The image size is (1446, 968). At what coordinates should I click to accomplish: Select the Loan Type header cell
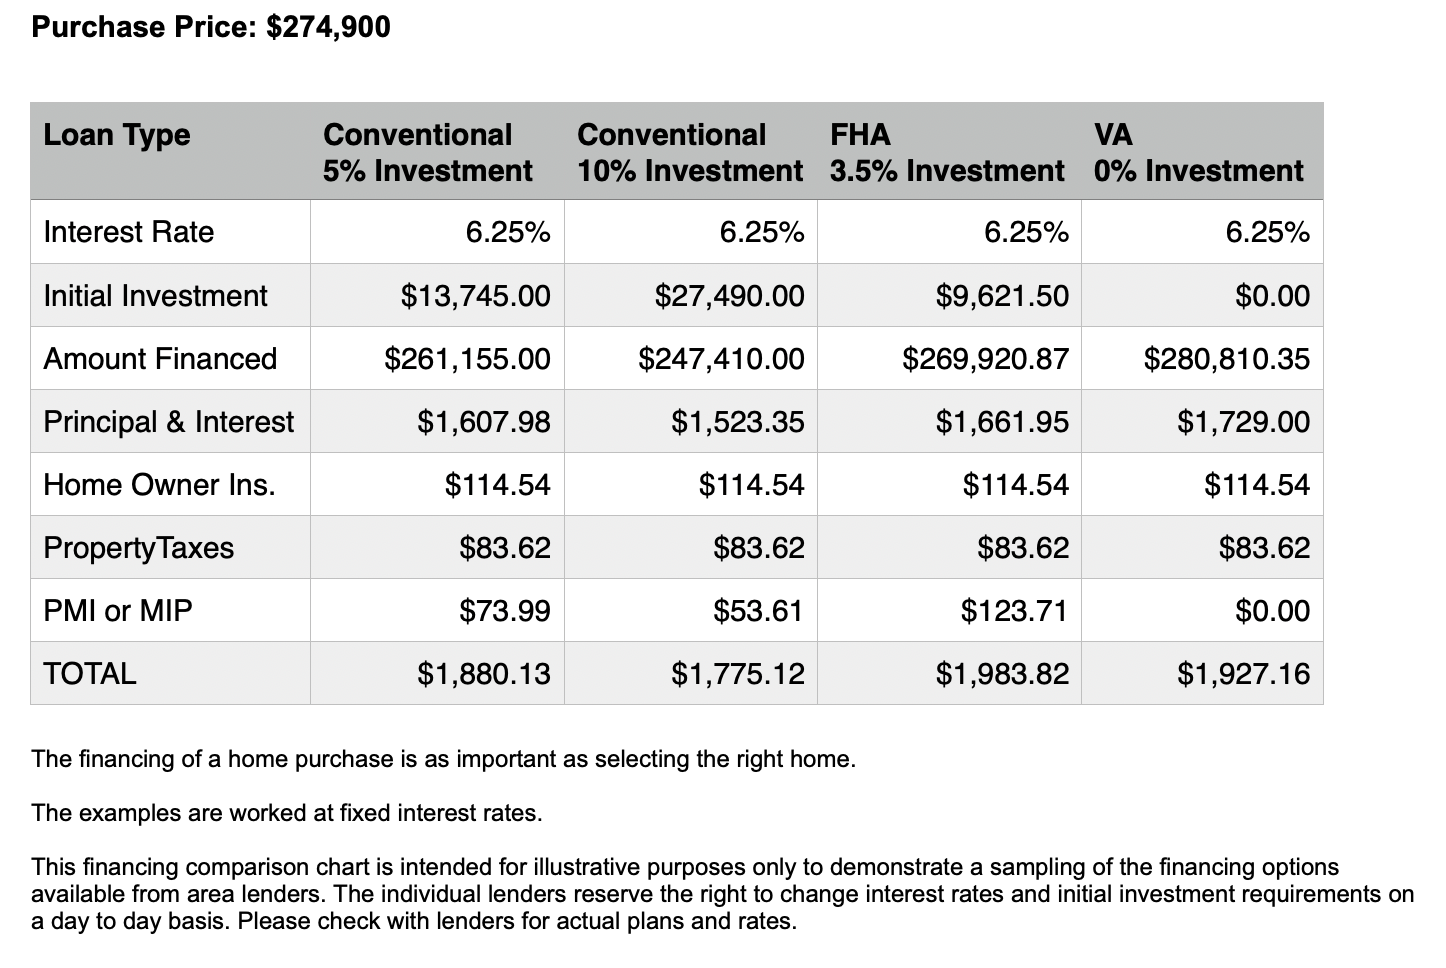tap(117, 135)
